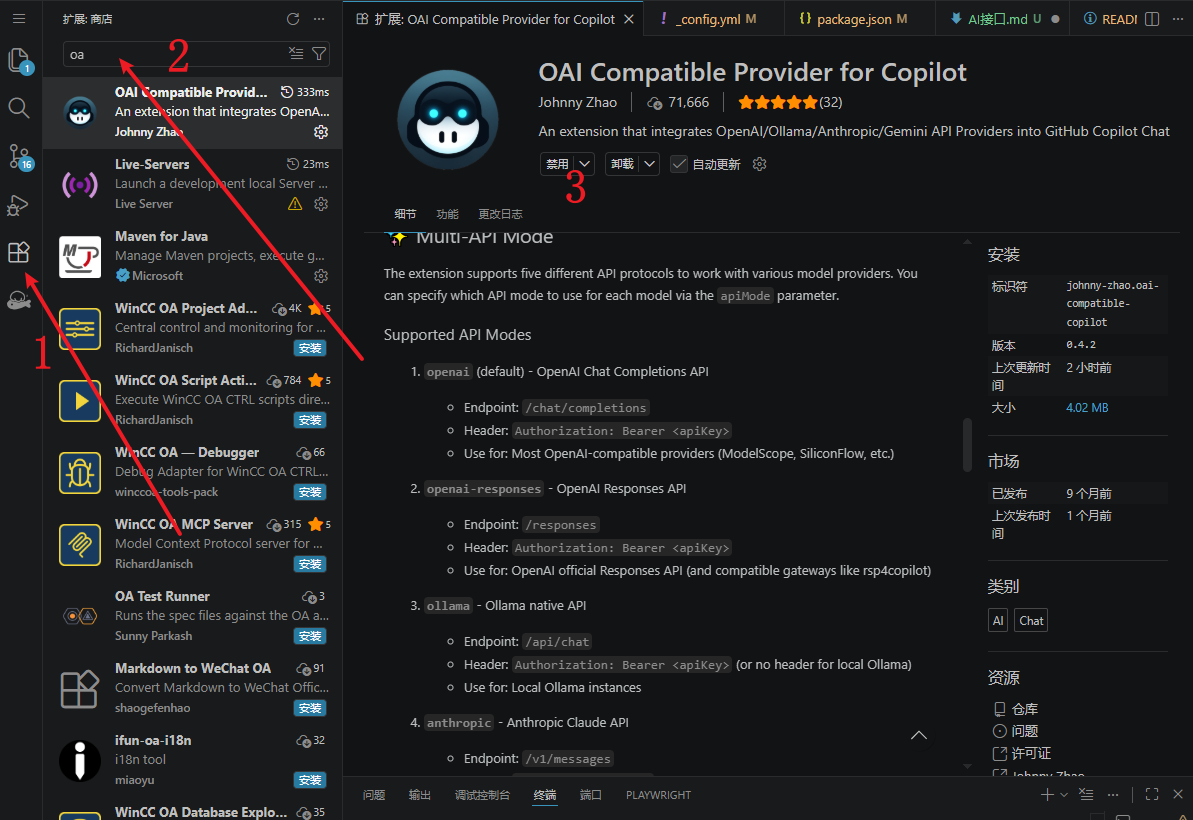The width and height of the screenshot is (1193, 820).
Task: Open the Run and Debug view
Action: click(x=18, y=205)
